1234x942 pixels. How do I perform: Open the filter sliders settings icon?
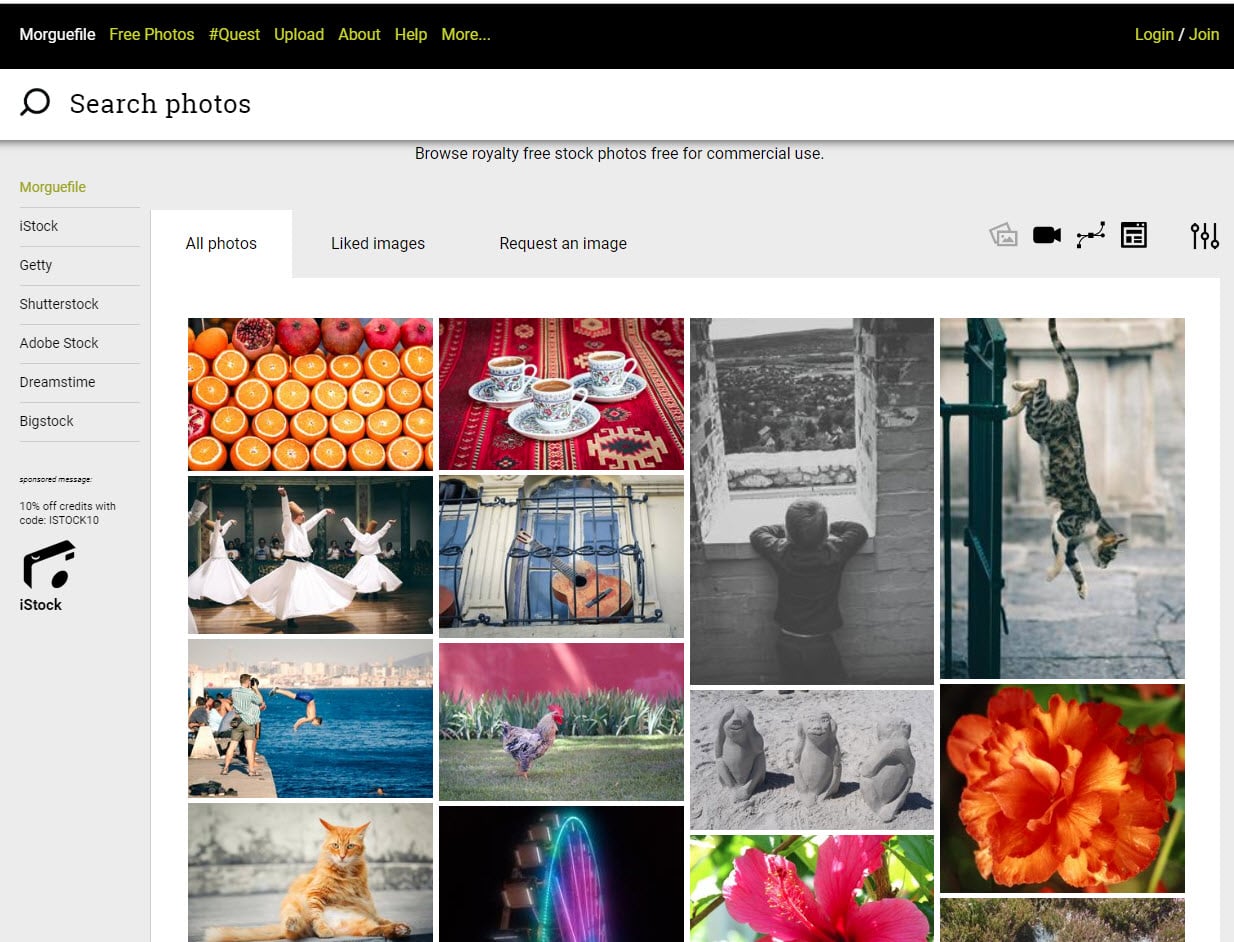[x=1204, y=235]
